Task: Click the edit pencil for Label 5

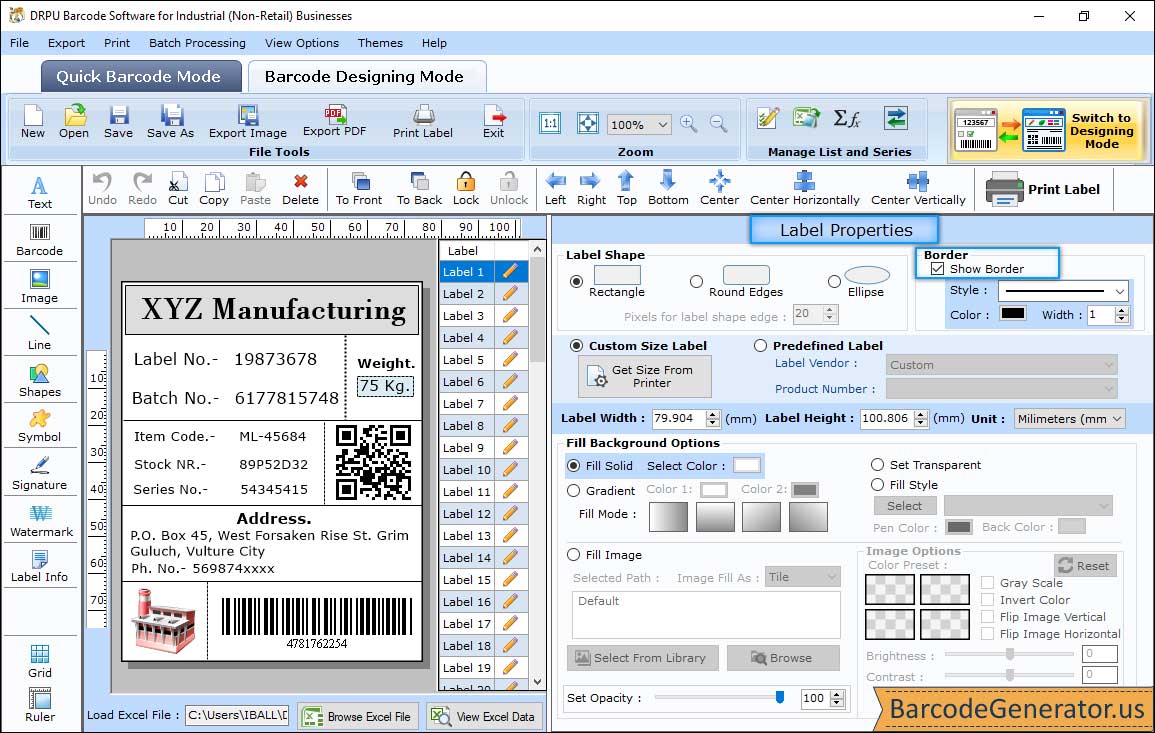Action: coord(510,360)
